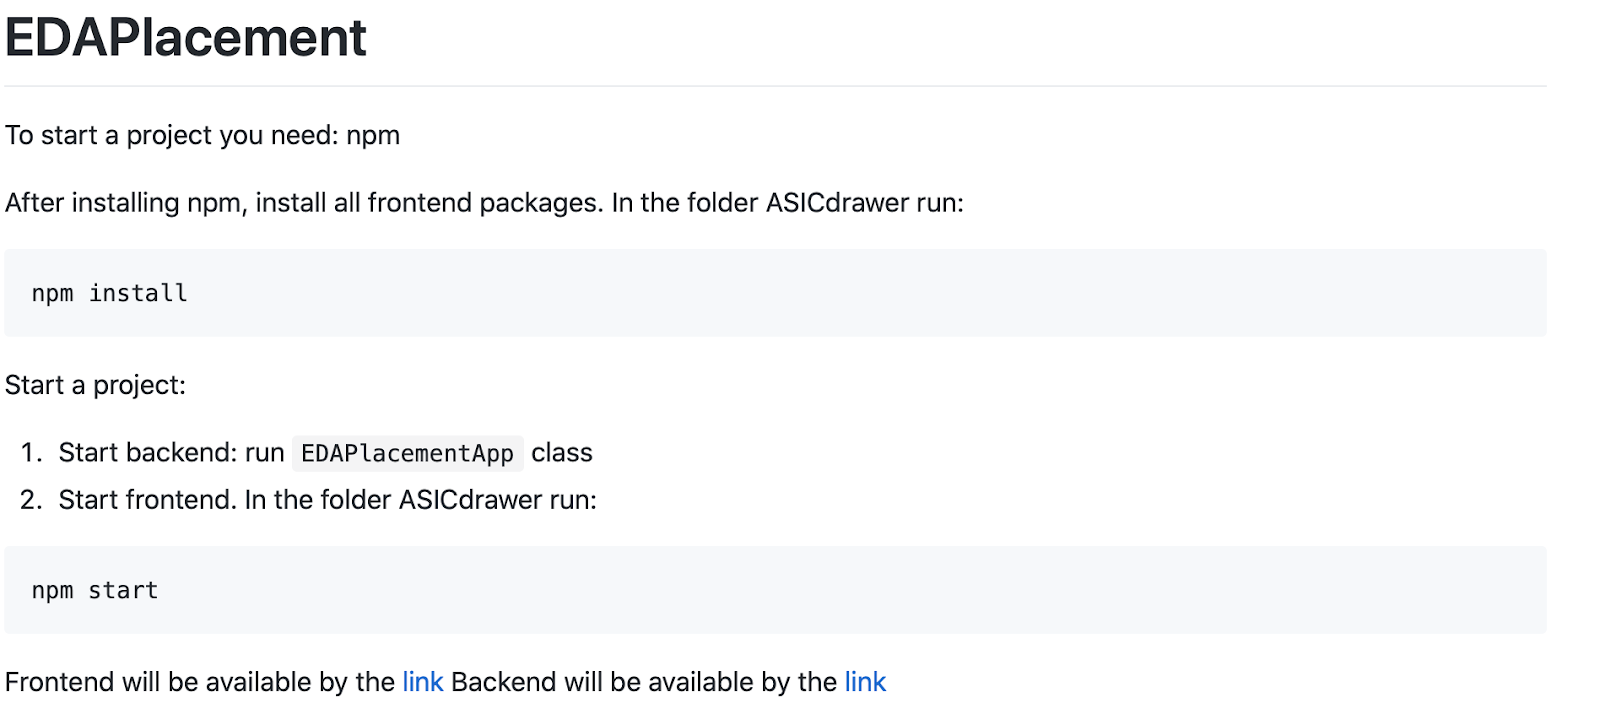Click the list number 2 marker
Image resolution: width=1600 pixels, height=714 pixels.
[31, 500]
